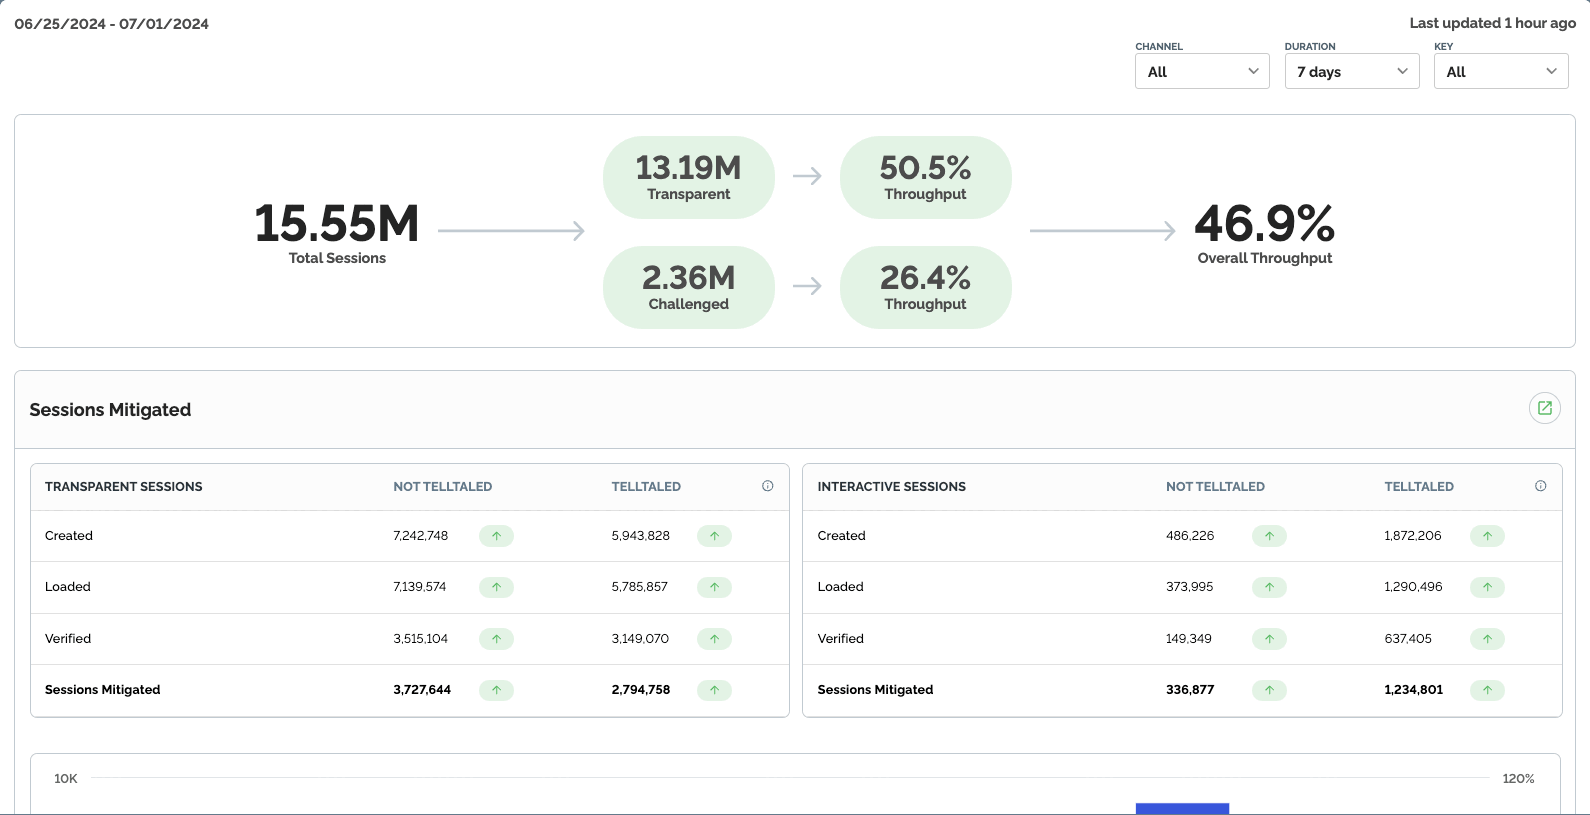Click the 46.9% Overall Throughput figure
Screen dimensions: 1590x815
click(1265, 232)
